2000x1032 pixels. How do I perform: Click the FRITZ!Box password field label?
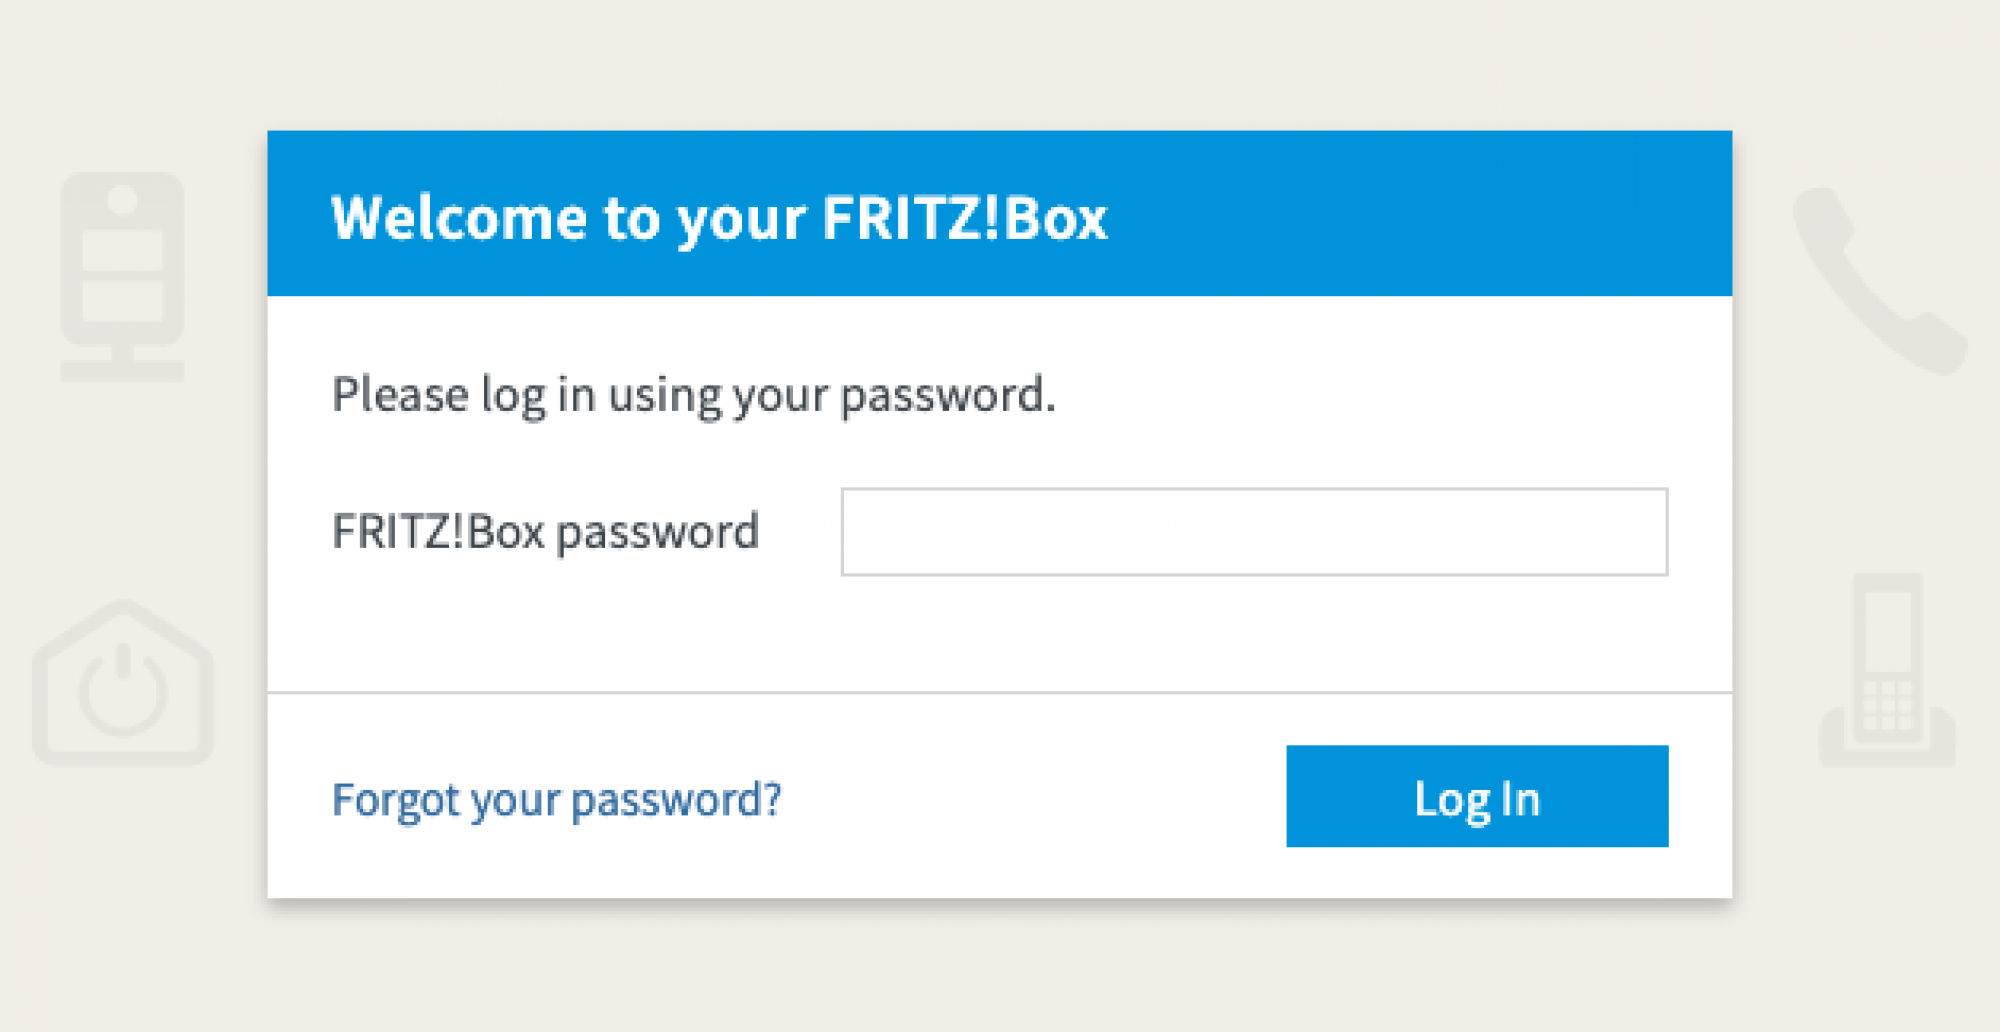[x=545, y=532]
